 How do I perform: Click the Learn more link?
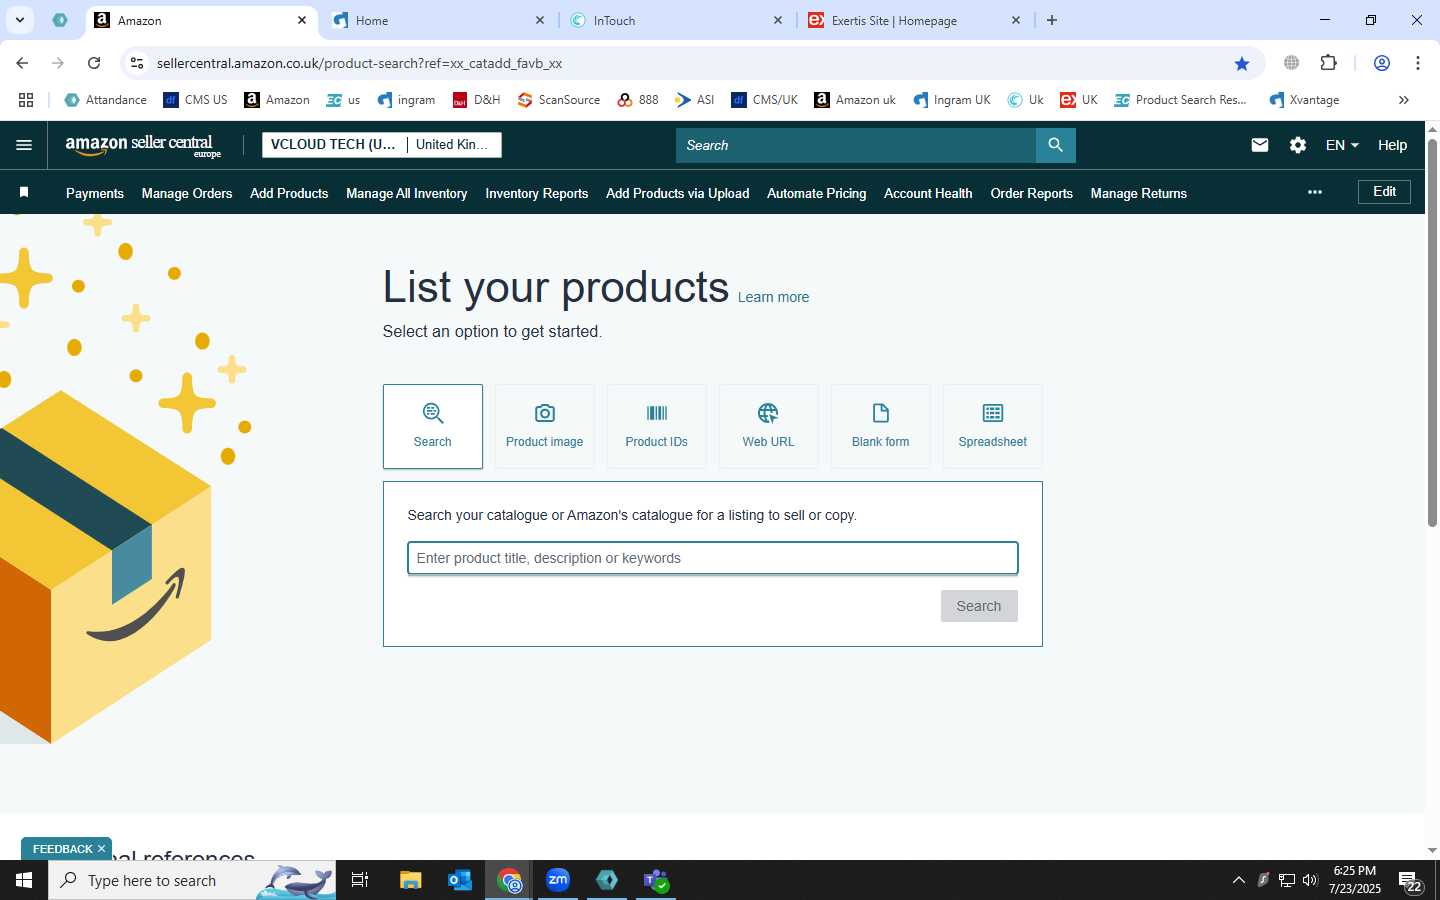tap(773, 297)
